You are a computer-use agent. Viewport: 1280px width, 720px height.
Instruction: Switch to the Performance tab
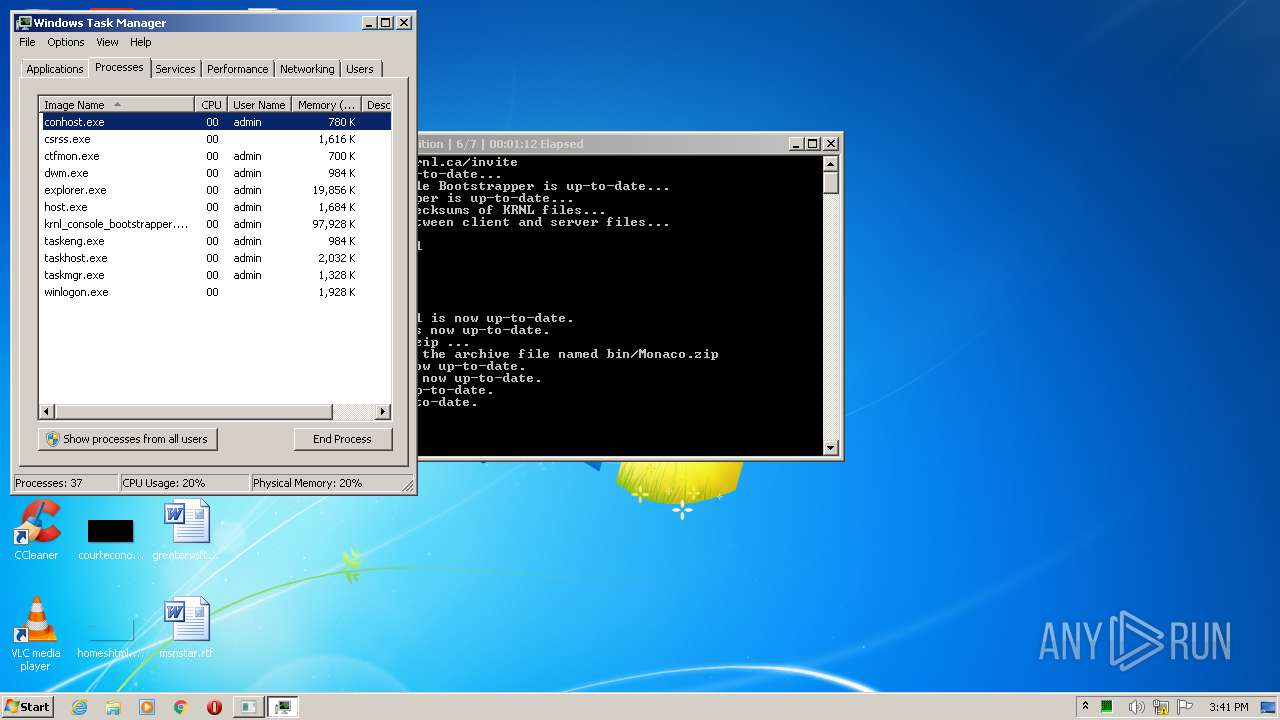[237, 69]
